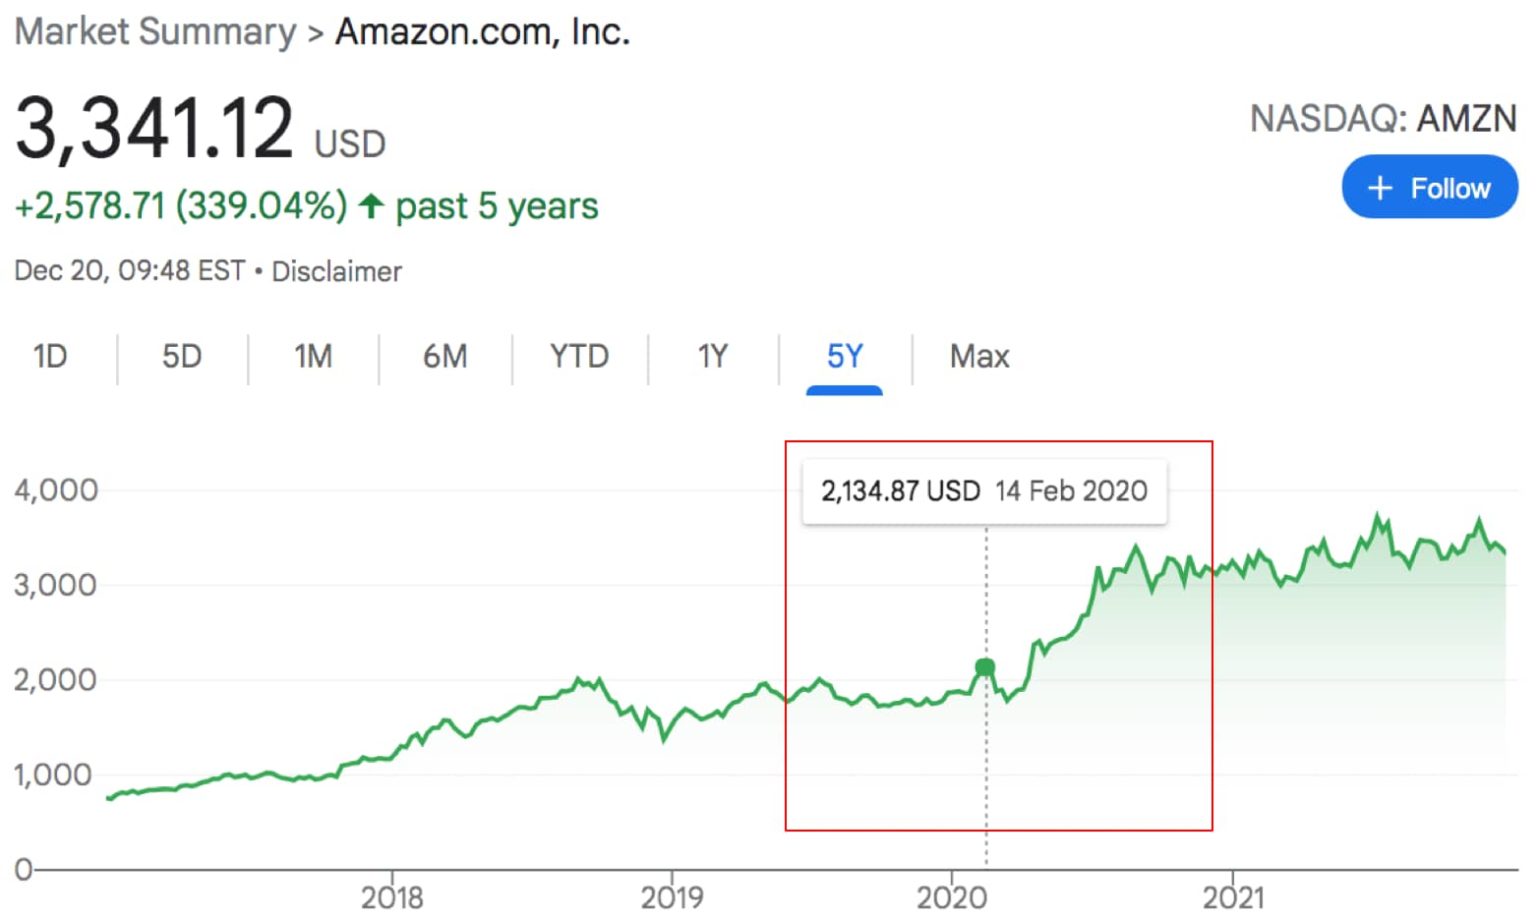Select the YTD performance view

tap(578, 356)
